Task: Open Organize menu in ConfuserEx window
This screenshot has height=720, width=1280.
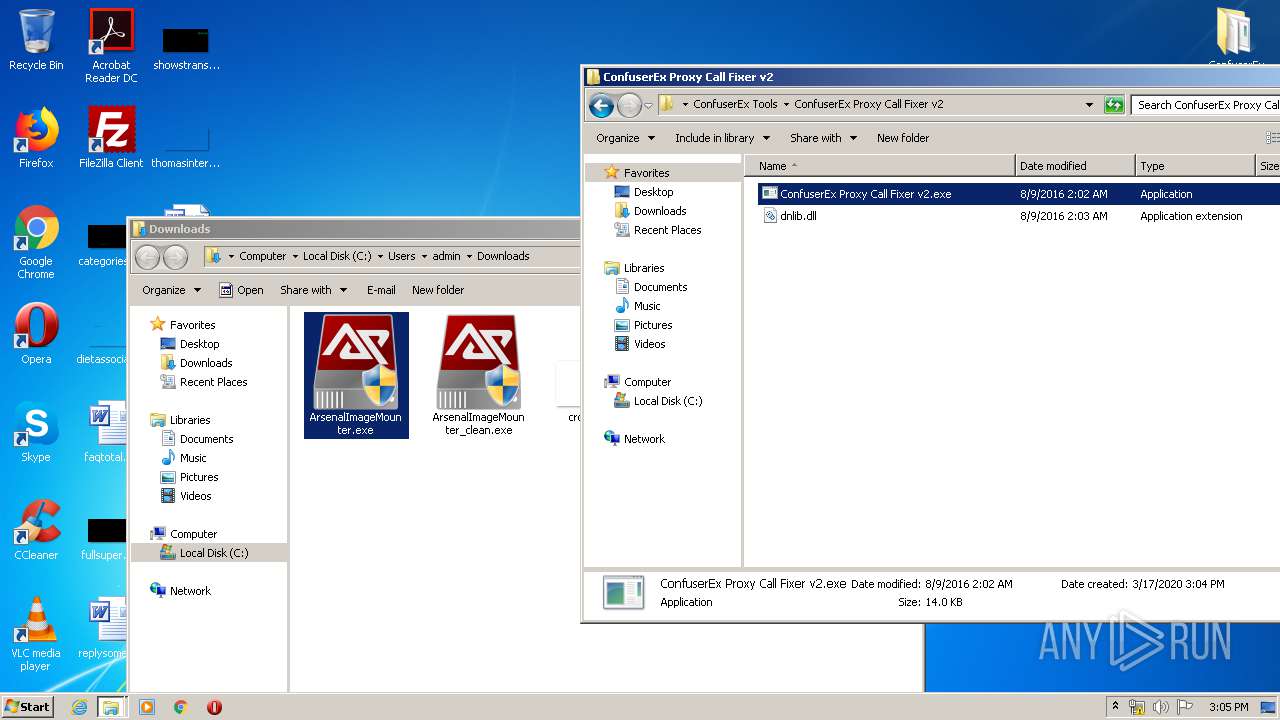Action: click(x=626, y=138)
